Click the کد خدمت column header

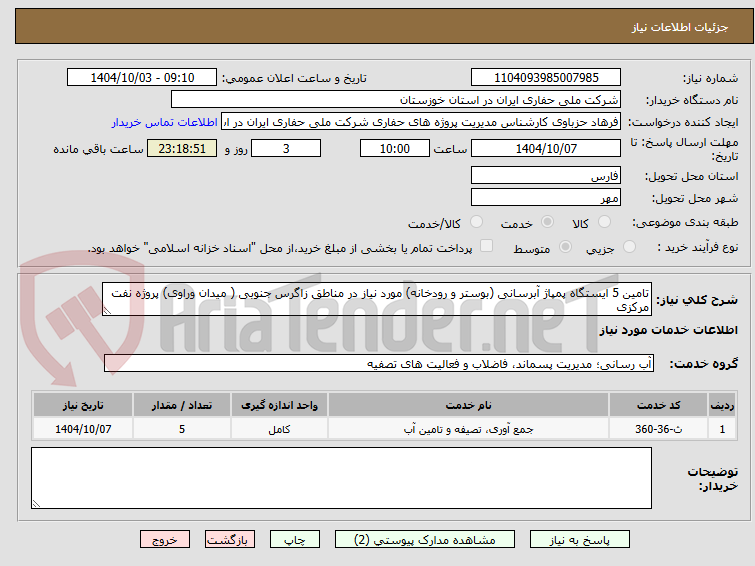(658, 405)
